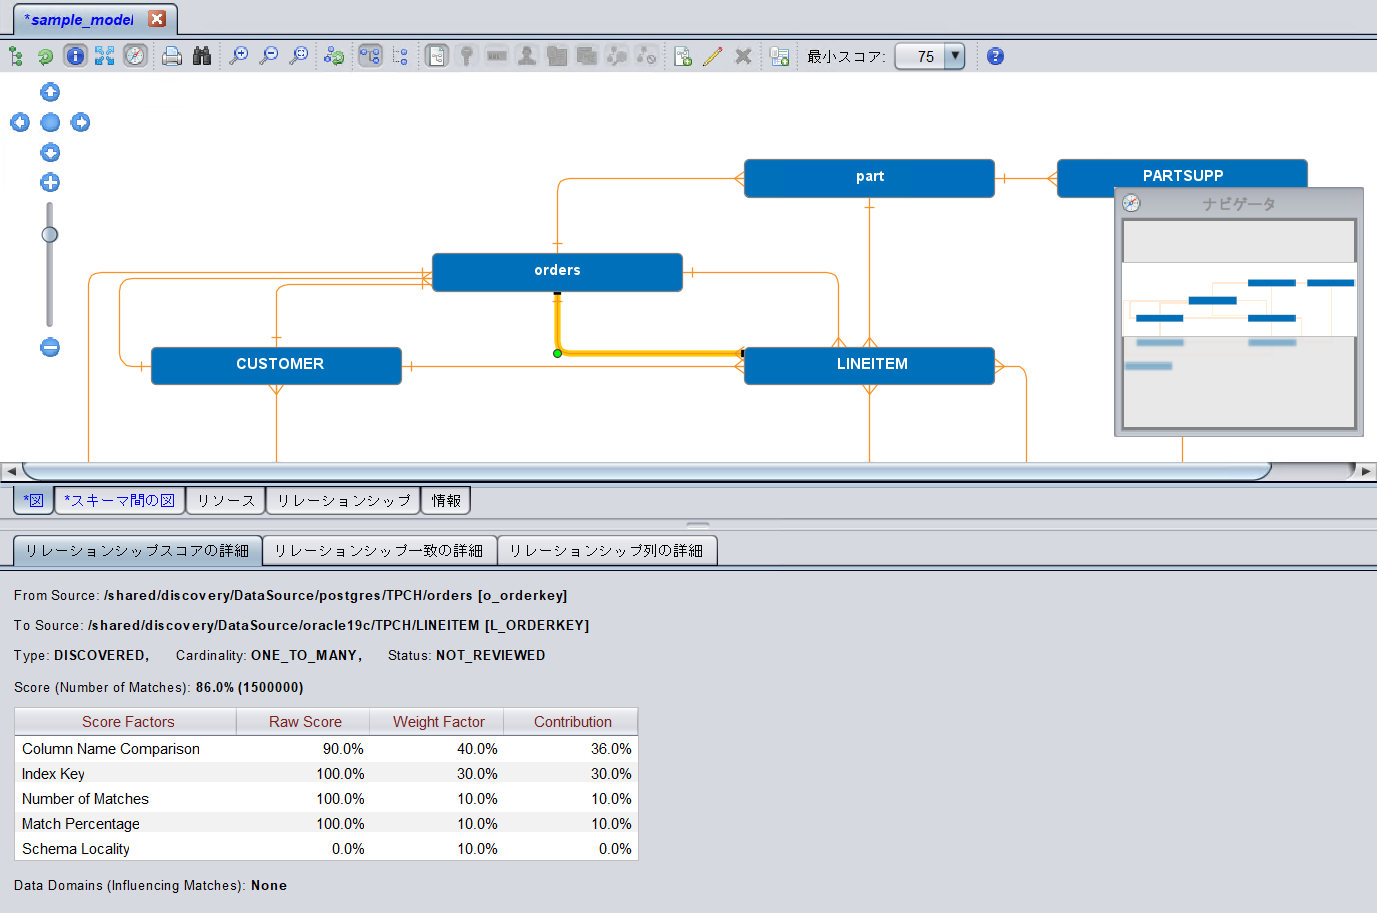Toggle the navigator compass toolbar icon

coord(135,56)
